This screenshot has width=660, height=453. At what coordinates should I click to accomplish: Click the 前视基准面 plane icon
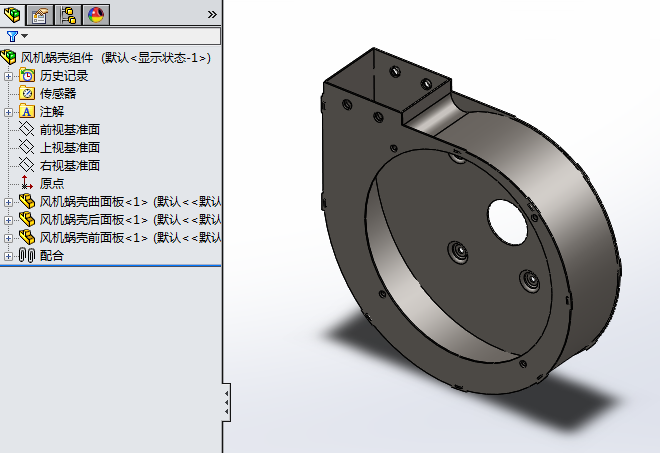point(27,129)
